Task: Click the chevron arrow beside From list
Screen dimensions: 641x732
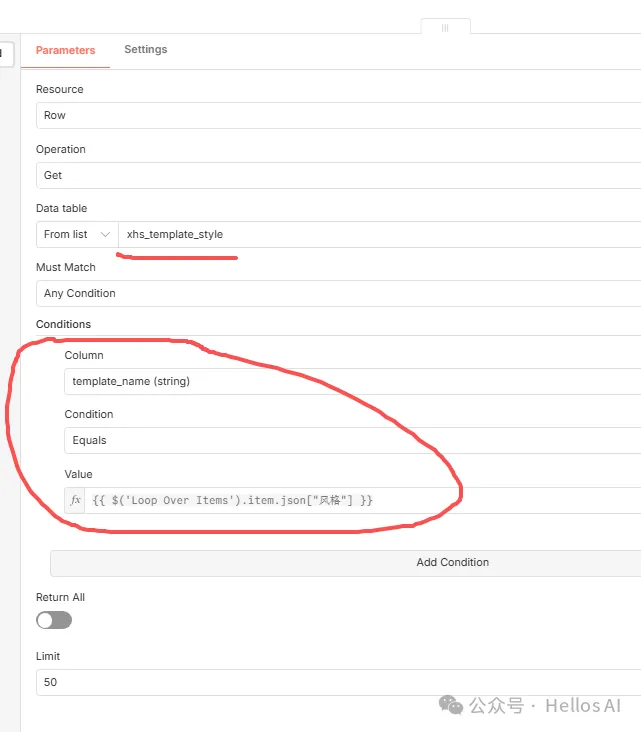Action: coord(105,235)
